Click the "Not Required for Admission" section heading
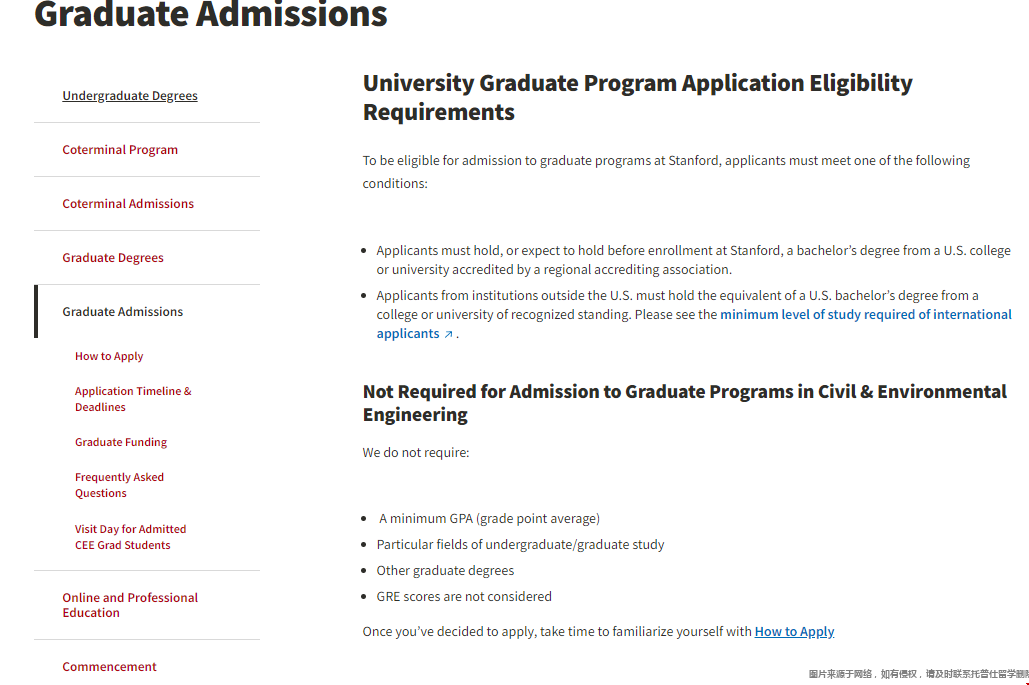The image size is (1029, 685). tap(684, 403)
